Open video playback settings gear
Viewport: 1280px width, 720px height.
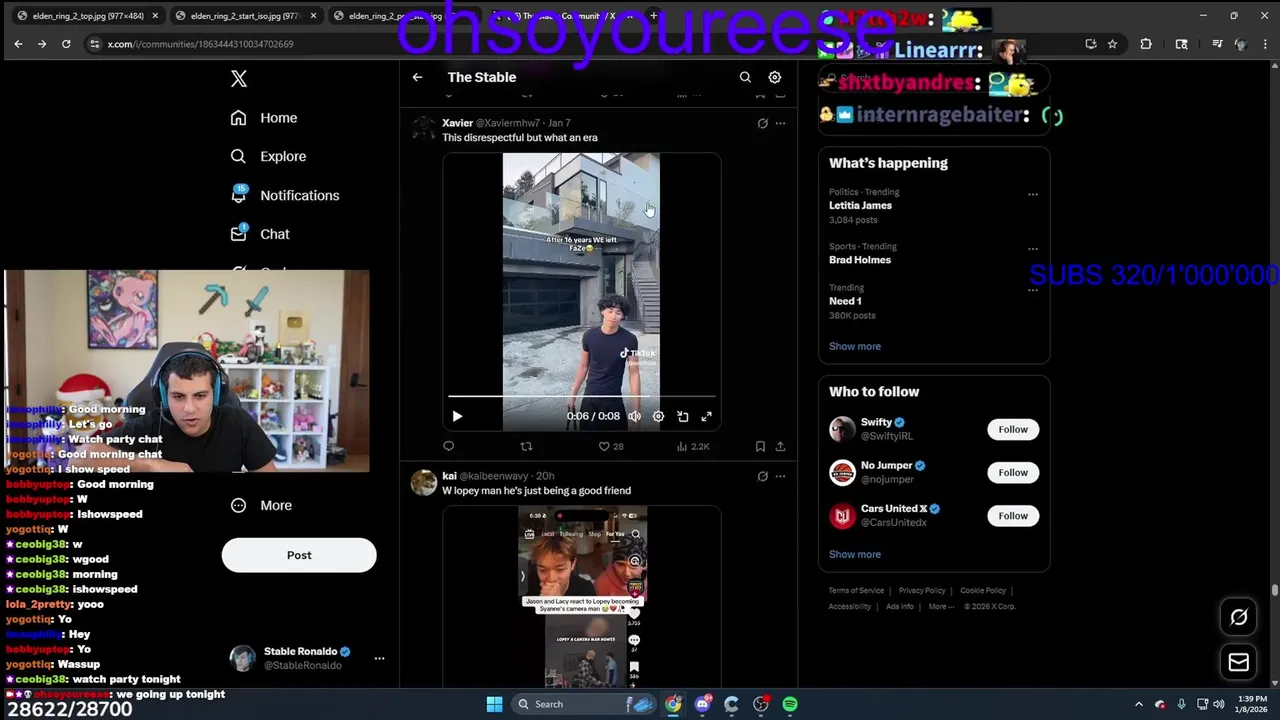[x=658, y=416]
